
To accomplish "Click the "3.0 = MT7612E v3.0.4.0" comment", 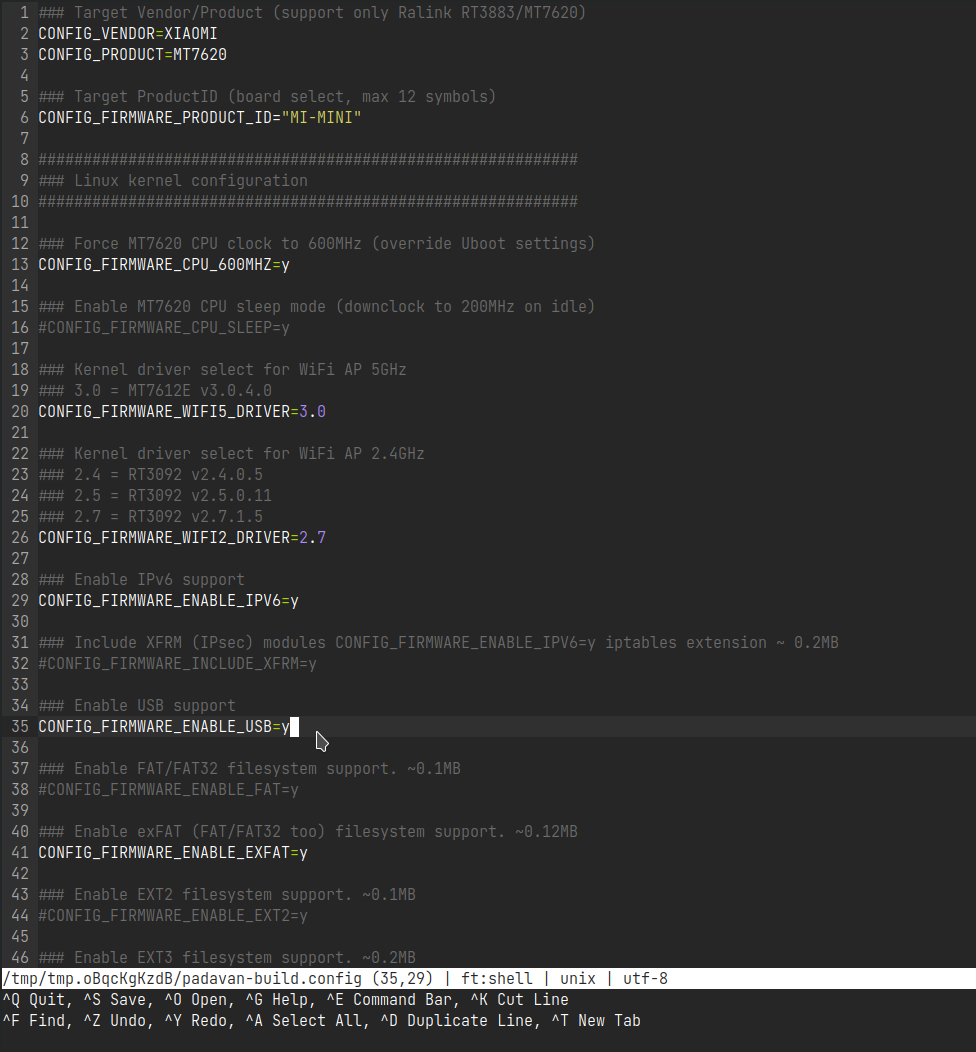I will click(x=155, y=390).
